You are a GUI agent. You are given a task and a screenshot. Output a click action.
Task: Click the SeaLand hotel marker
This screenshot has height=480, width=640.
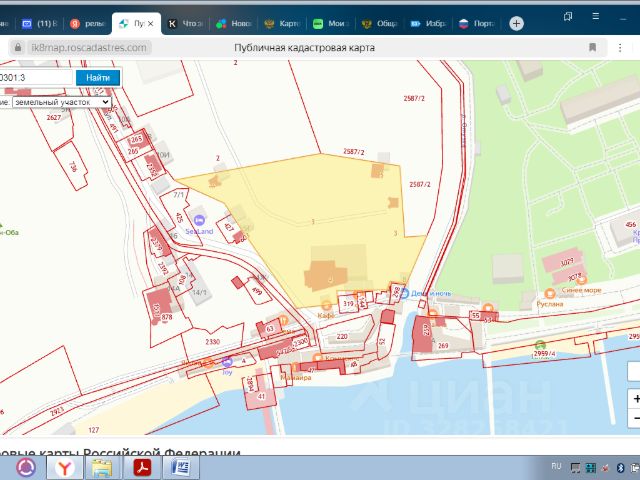pos(198,221)
